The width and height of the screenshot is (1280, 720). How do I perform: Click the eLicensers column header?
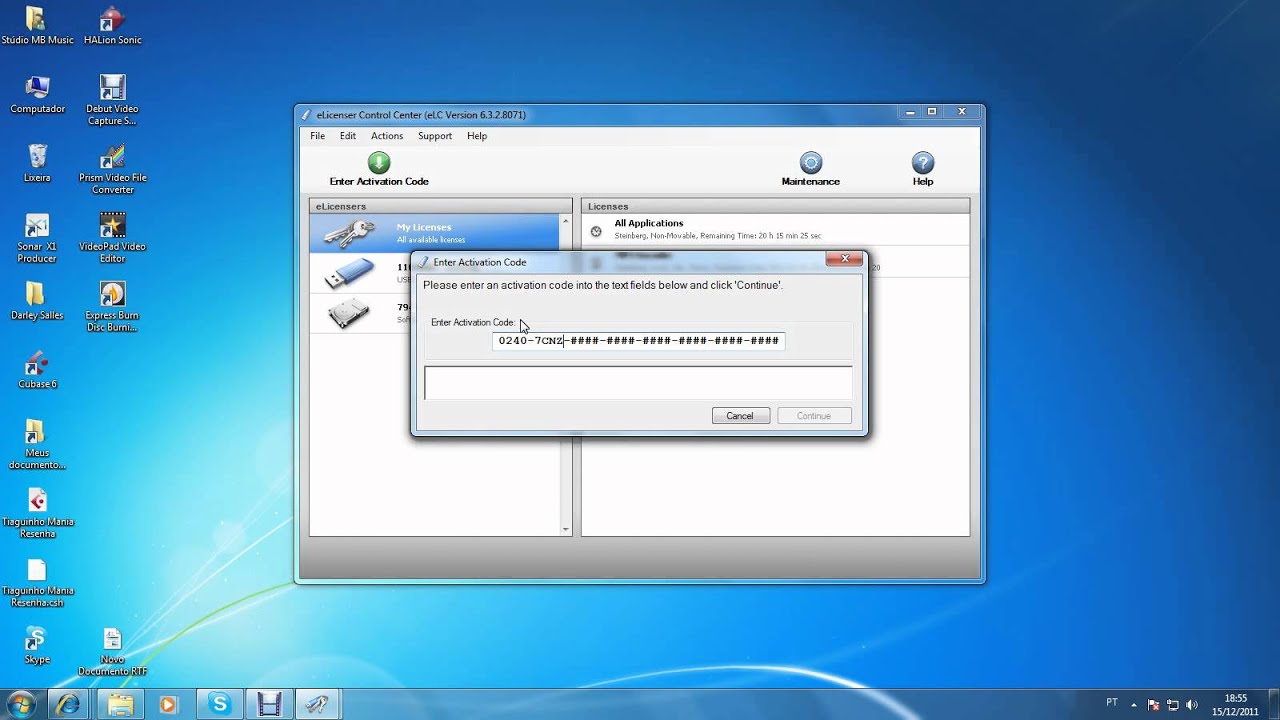[440, 206]
